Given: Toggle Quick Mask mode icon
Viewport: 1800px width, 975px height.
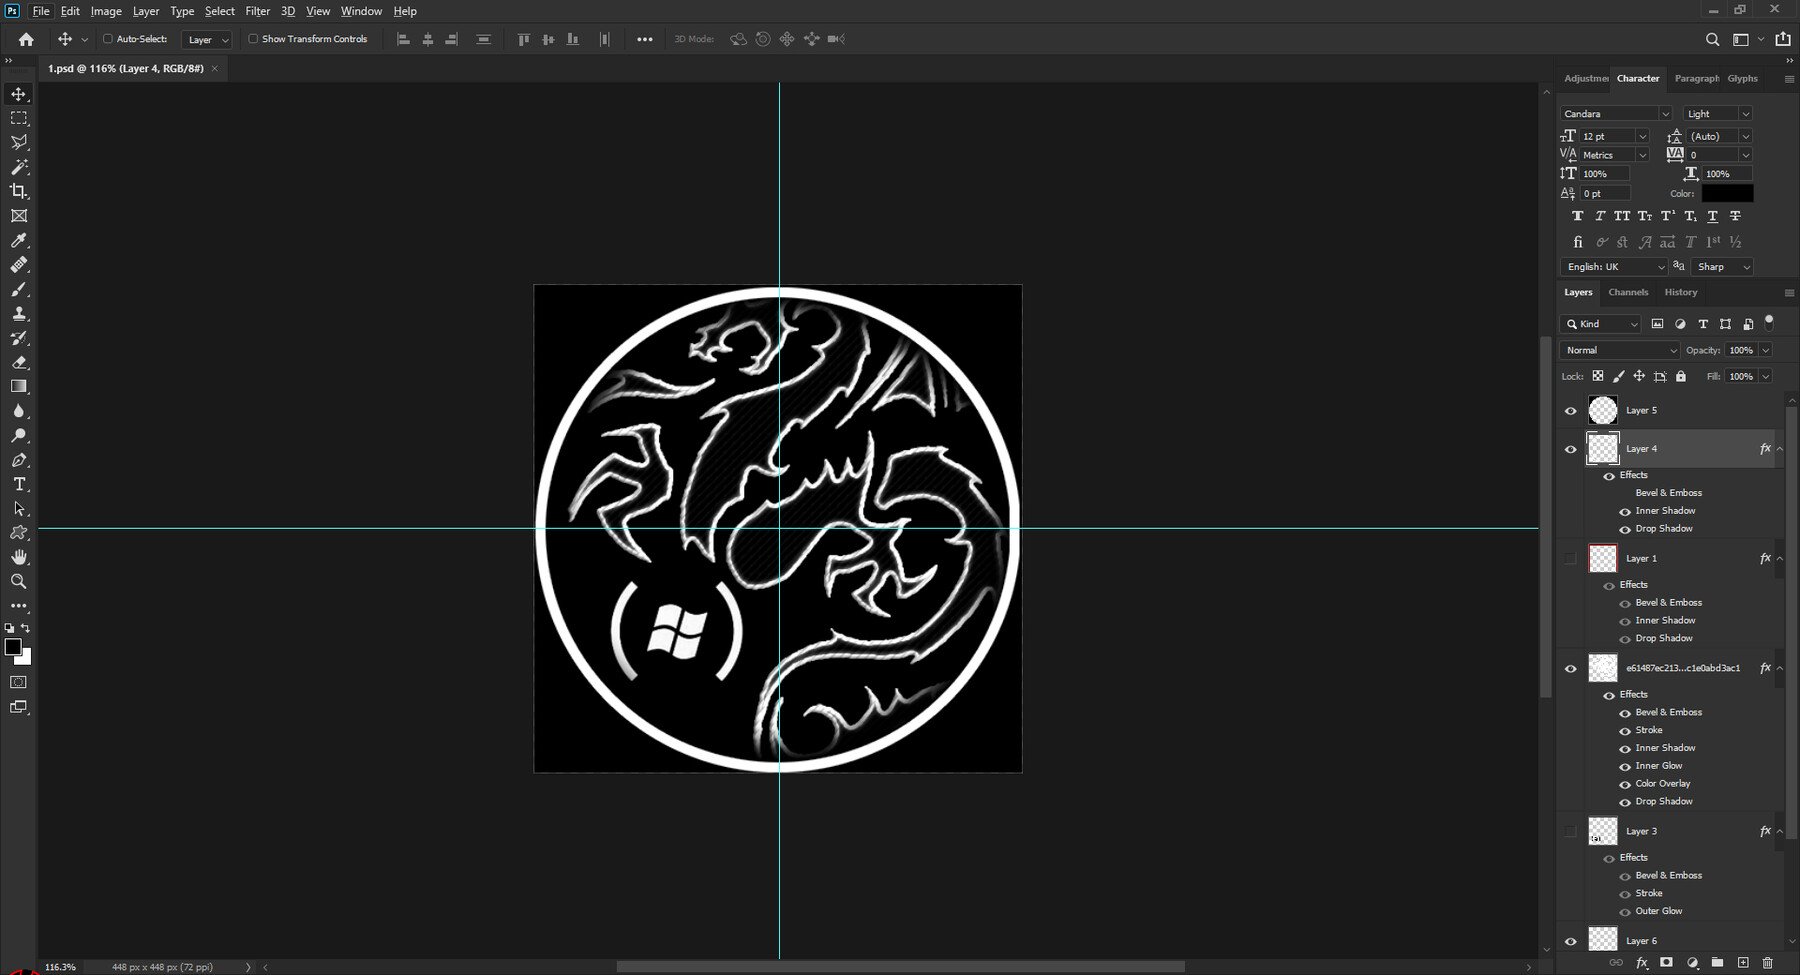Looking at the screenshot, I should point(19,682).
